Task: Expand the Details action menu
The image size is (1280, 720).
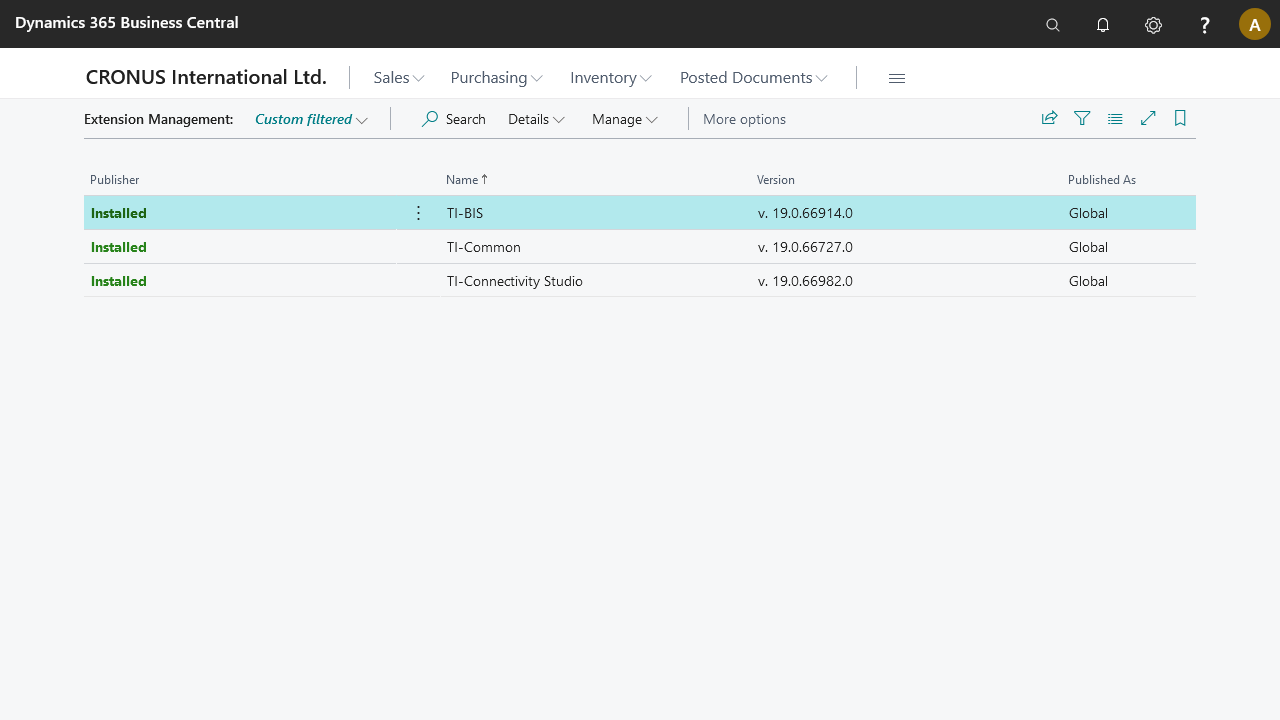Action: tap(537, 119)
